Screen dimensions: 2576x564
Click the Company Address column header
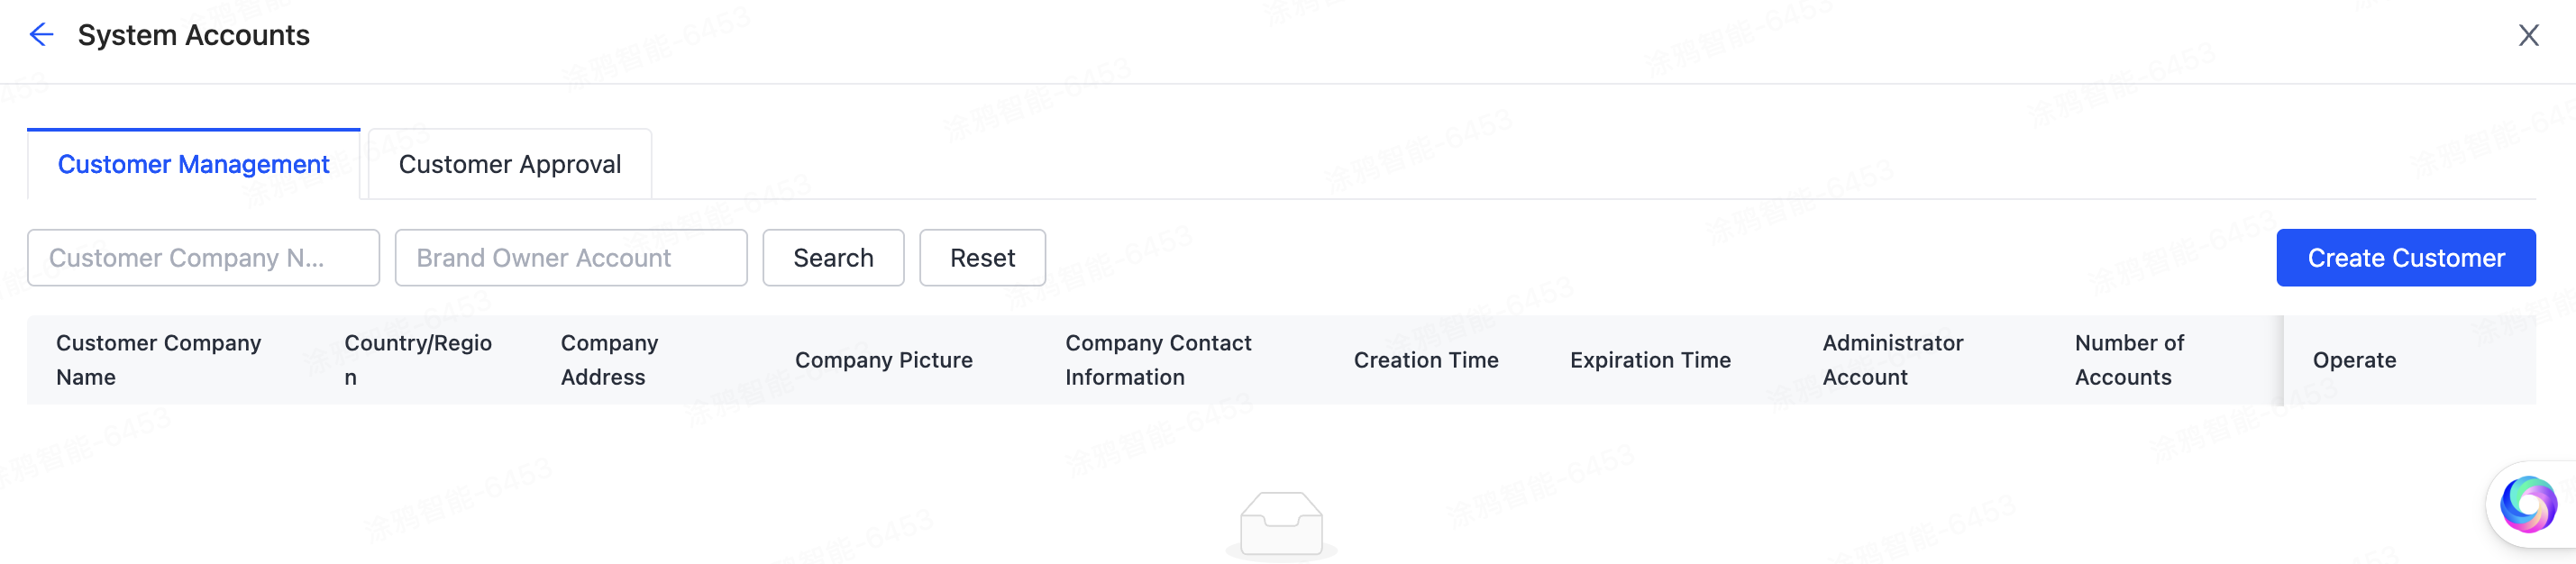[x=608, y=359]
